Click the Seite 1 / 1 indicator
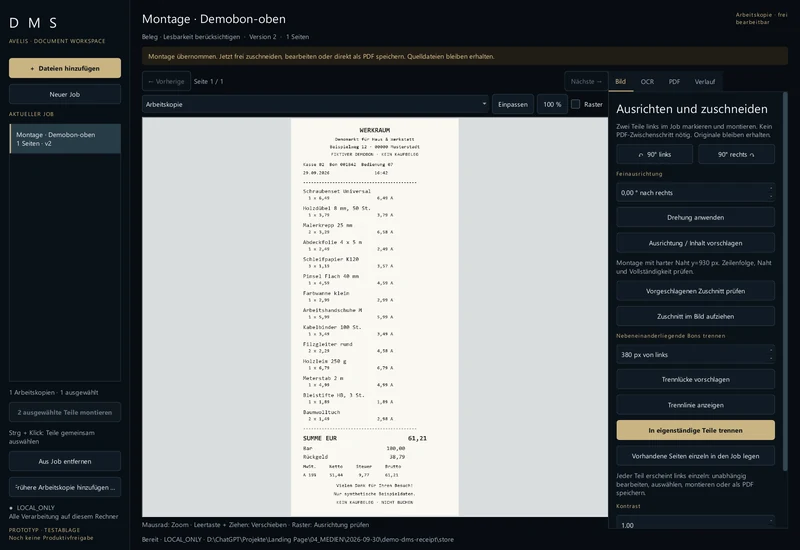The height and width of the screenshot is (550, 800). tap(209, 82)
